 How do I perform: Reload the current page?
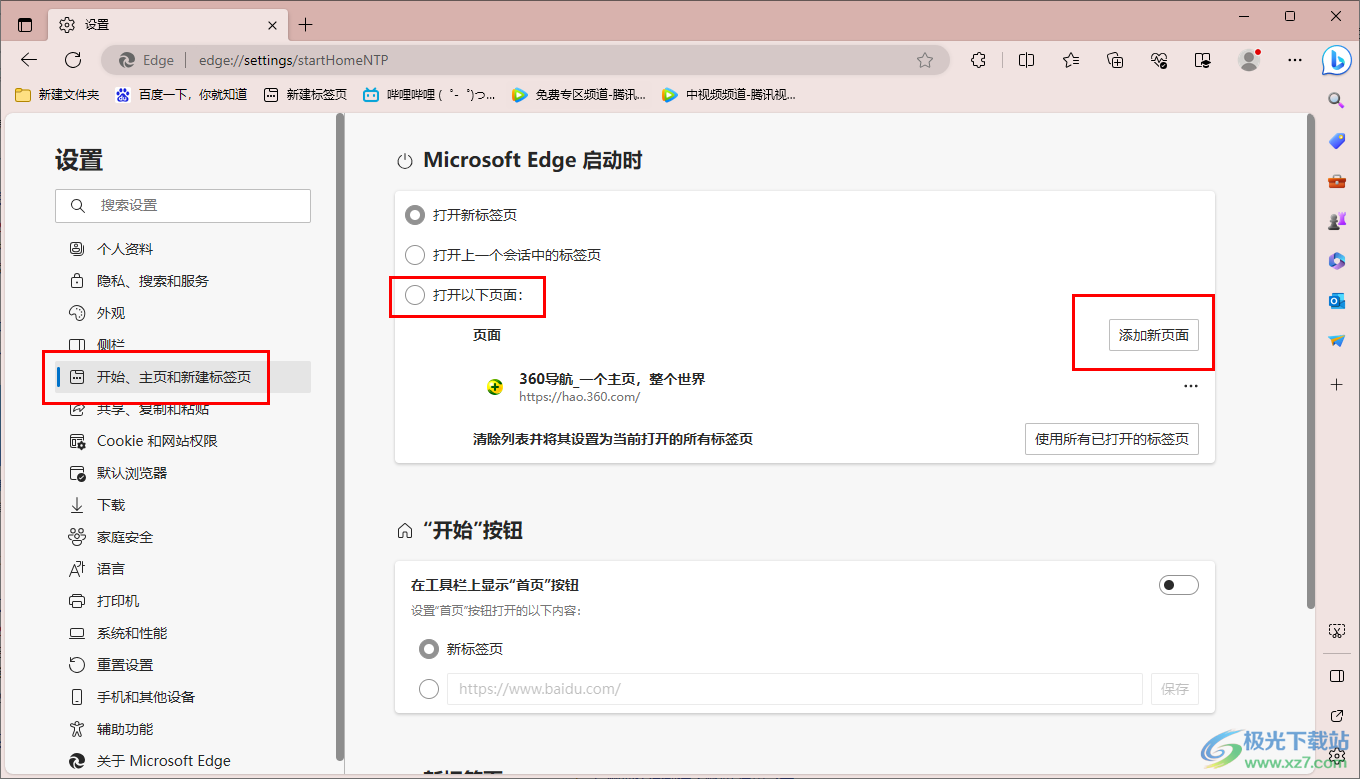point(73,60)
